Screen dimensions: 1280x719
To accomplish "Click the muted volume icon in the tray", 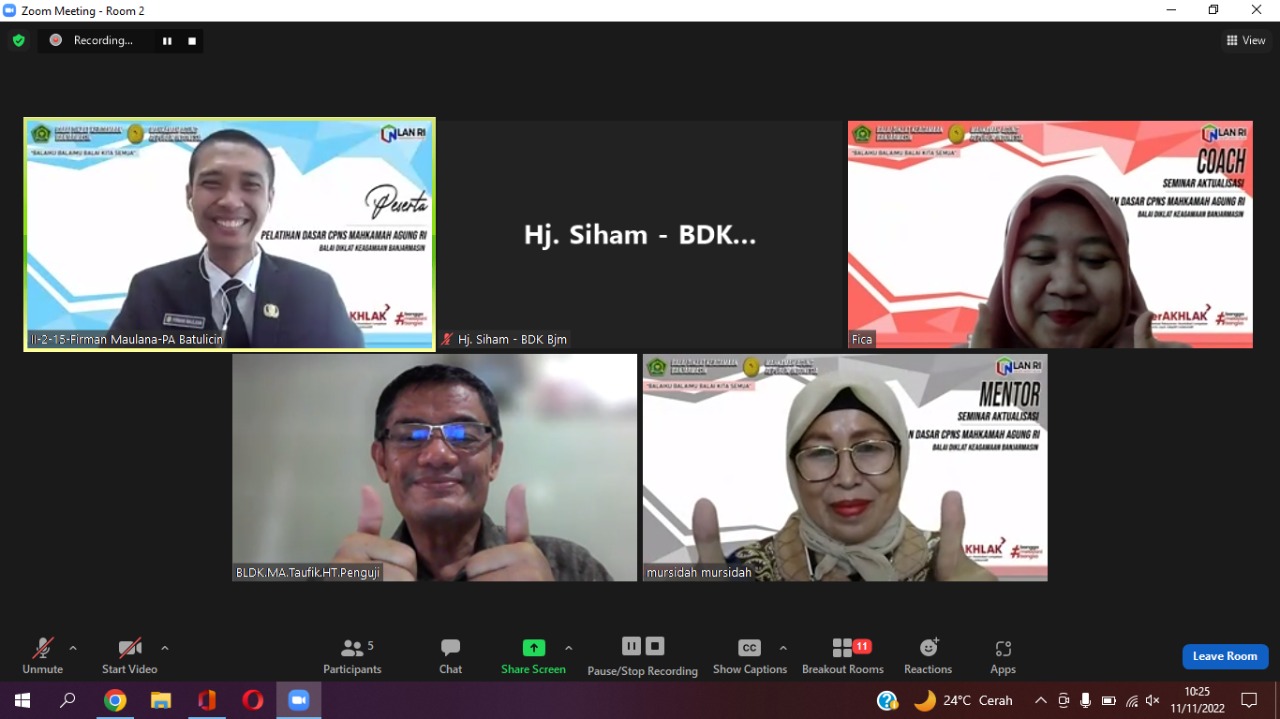I will coord(1153,701).
